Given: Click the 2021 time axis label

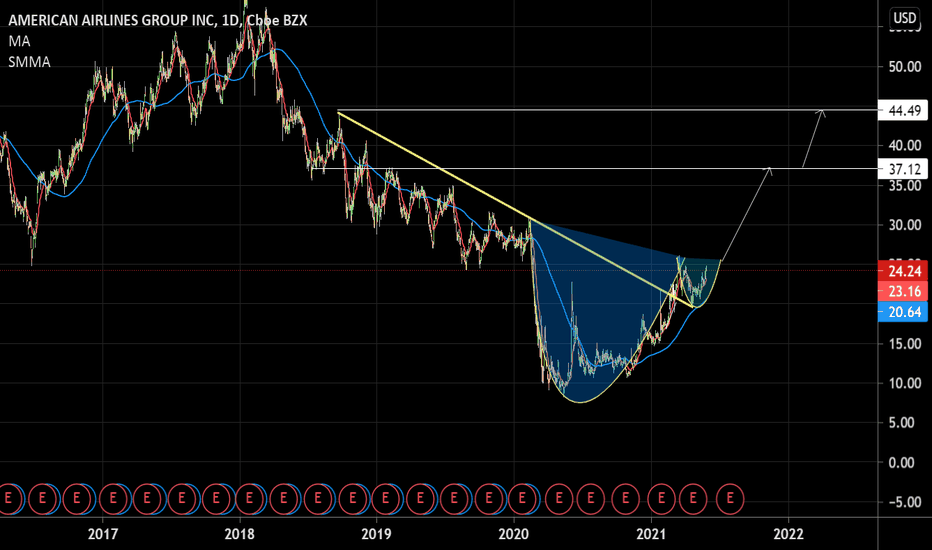Looking at the screenshot, I should click(x=651, y=534).
